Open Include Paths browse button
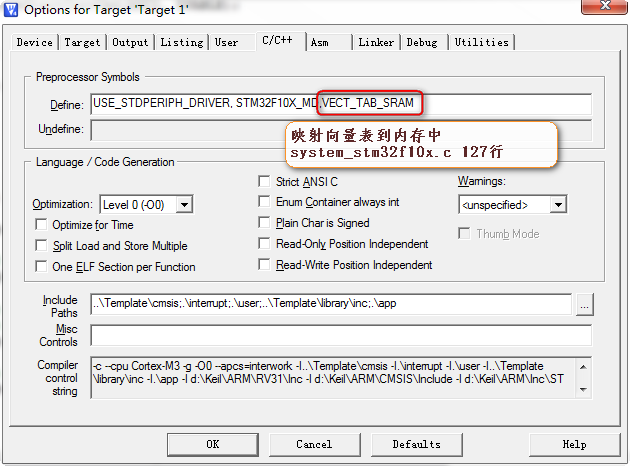Image resolution: width=630 pixels, height=466 pixels. pyautogui.click(x=585, y=305)
